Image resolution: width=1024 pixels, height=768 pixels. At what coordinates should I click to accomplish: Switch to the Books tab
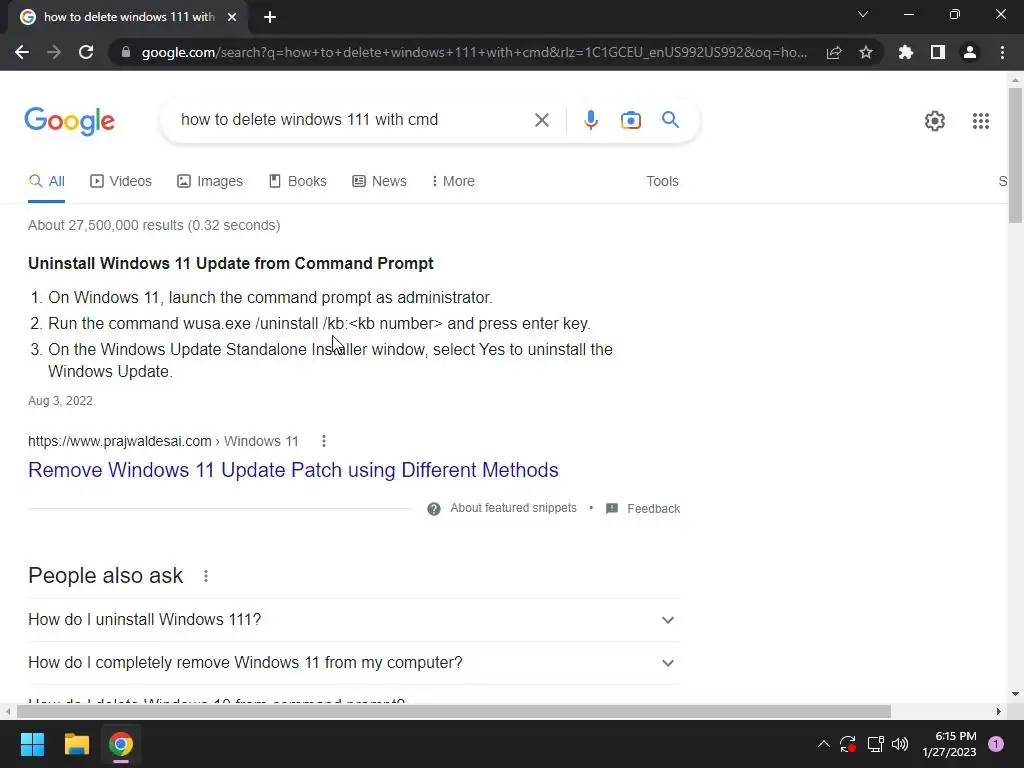298,181
